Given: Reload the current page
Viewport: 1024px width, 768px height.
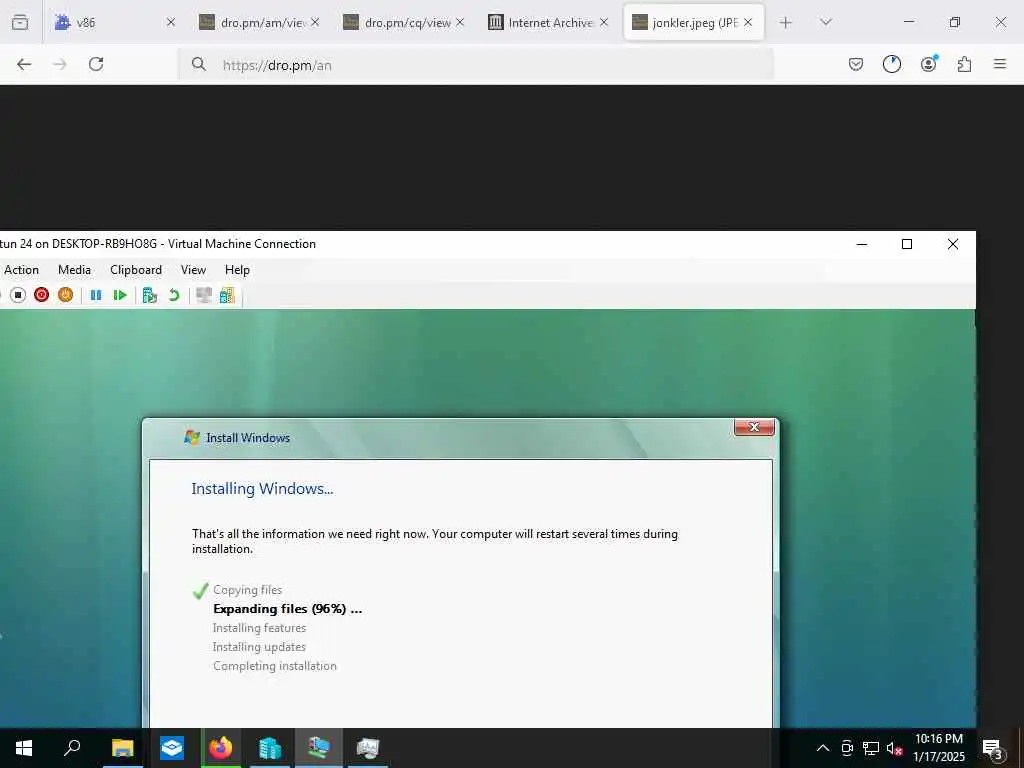Looking at the screenshot, I should click(96, 64).
